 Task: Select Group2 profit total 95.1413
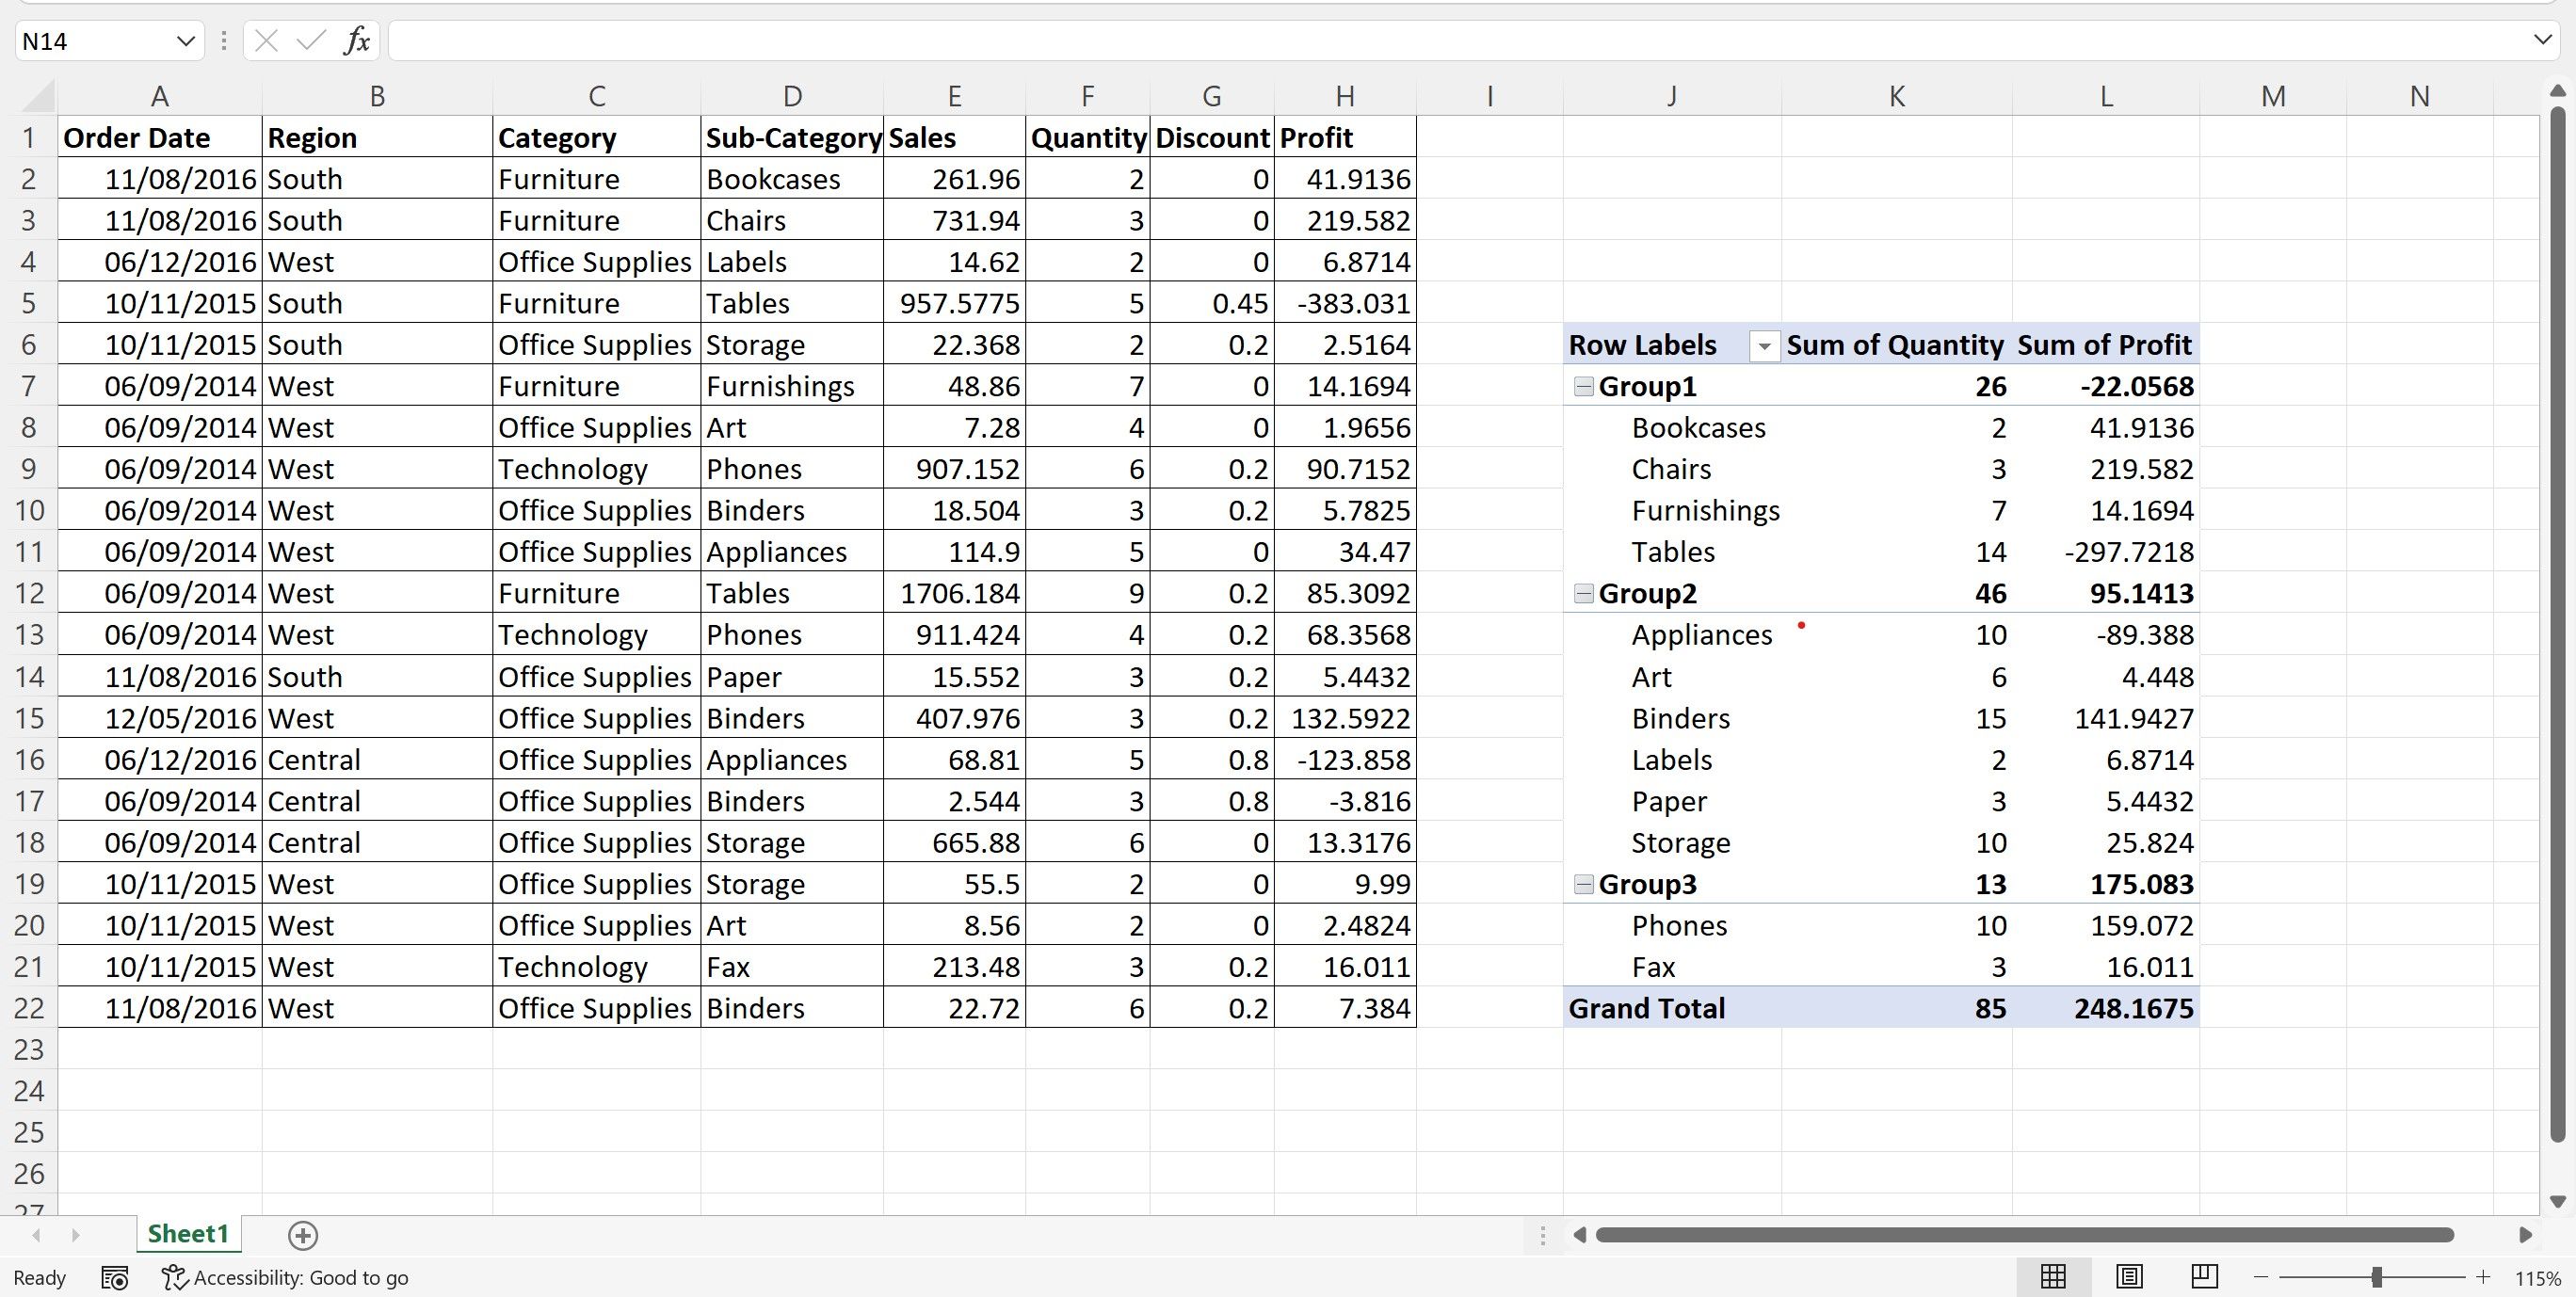point(2105,593)
